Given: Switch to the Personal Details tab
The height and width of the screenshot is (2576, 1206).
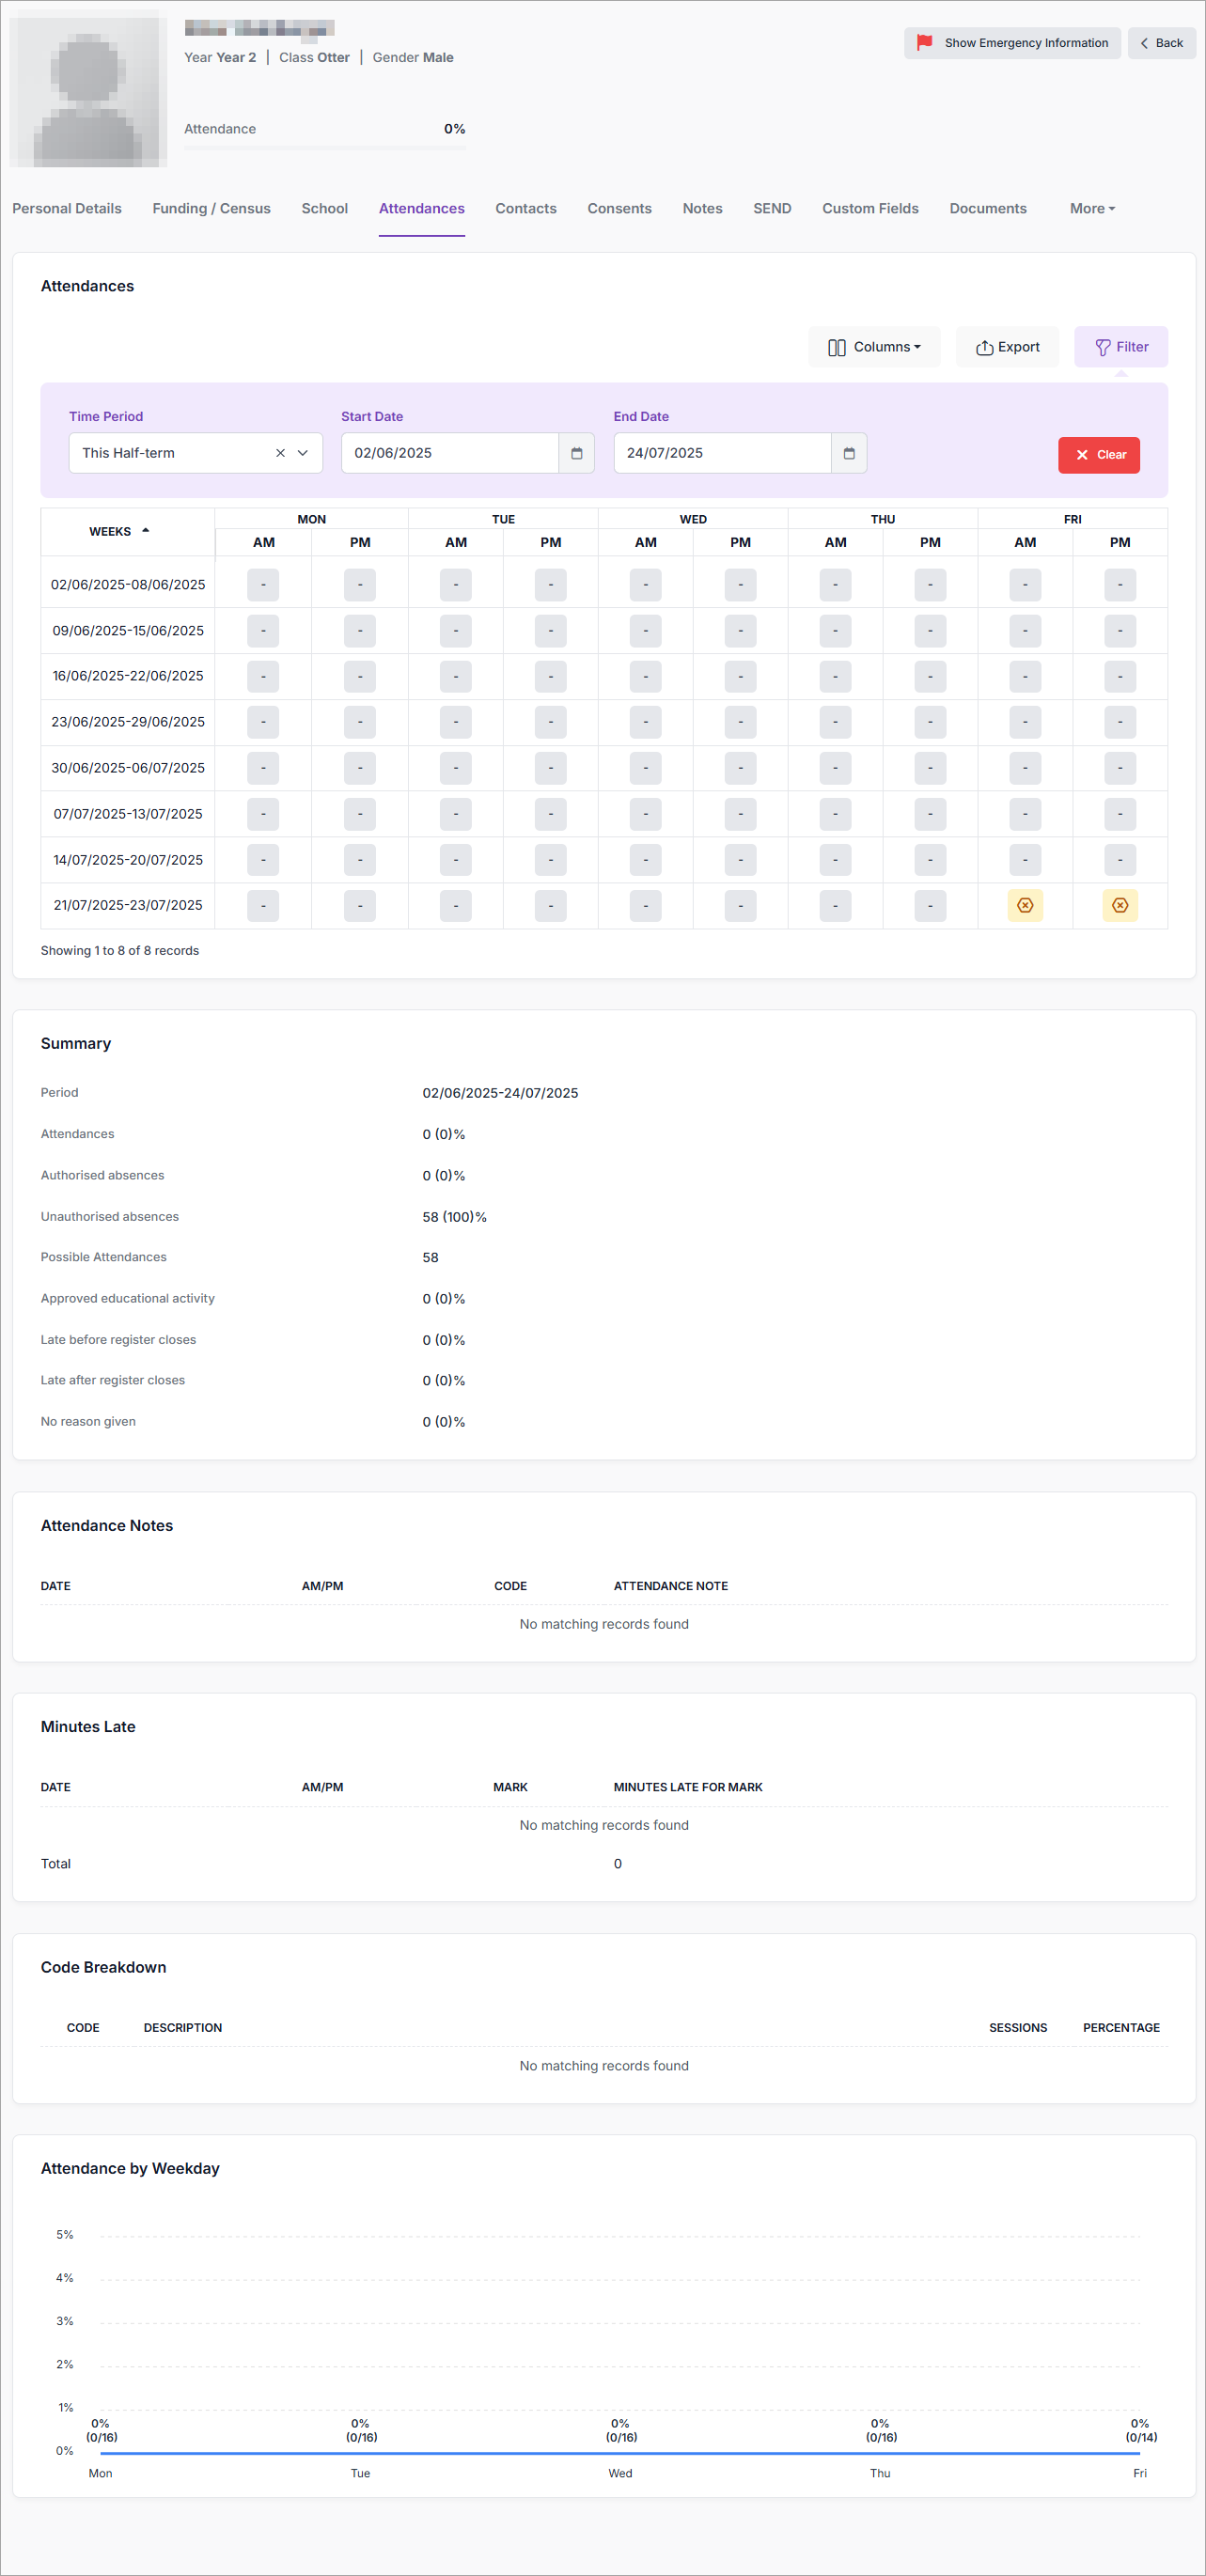Looking at the screenshot, I should 67,209.
